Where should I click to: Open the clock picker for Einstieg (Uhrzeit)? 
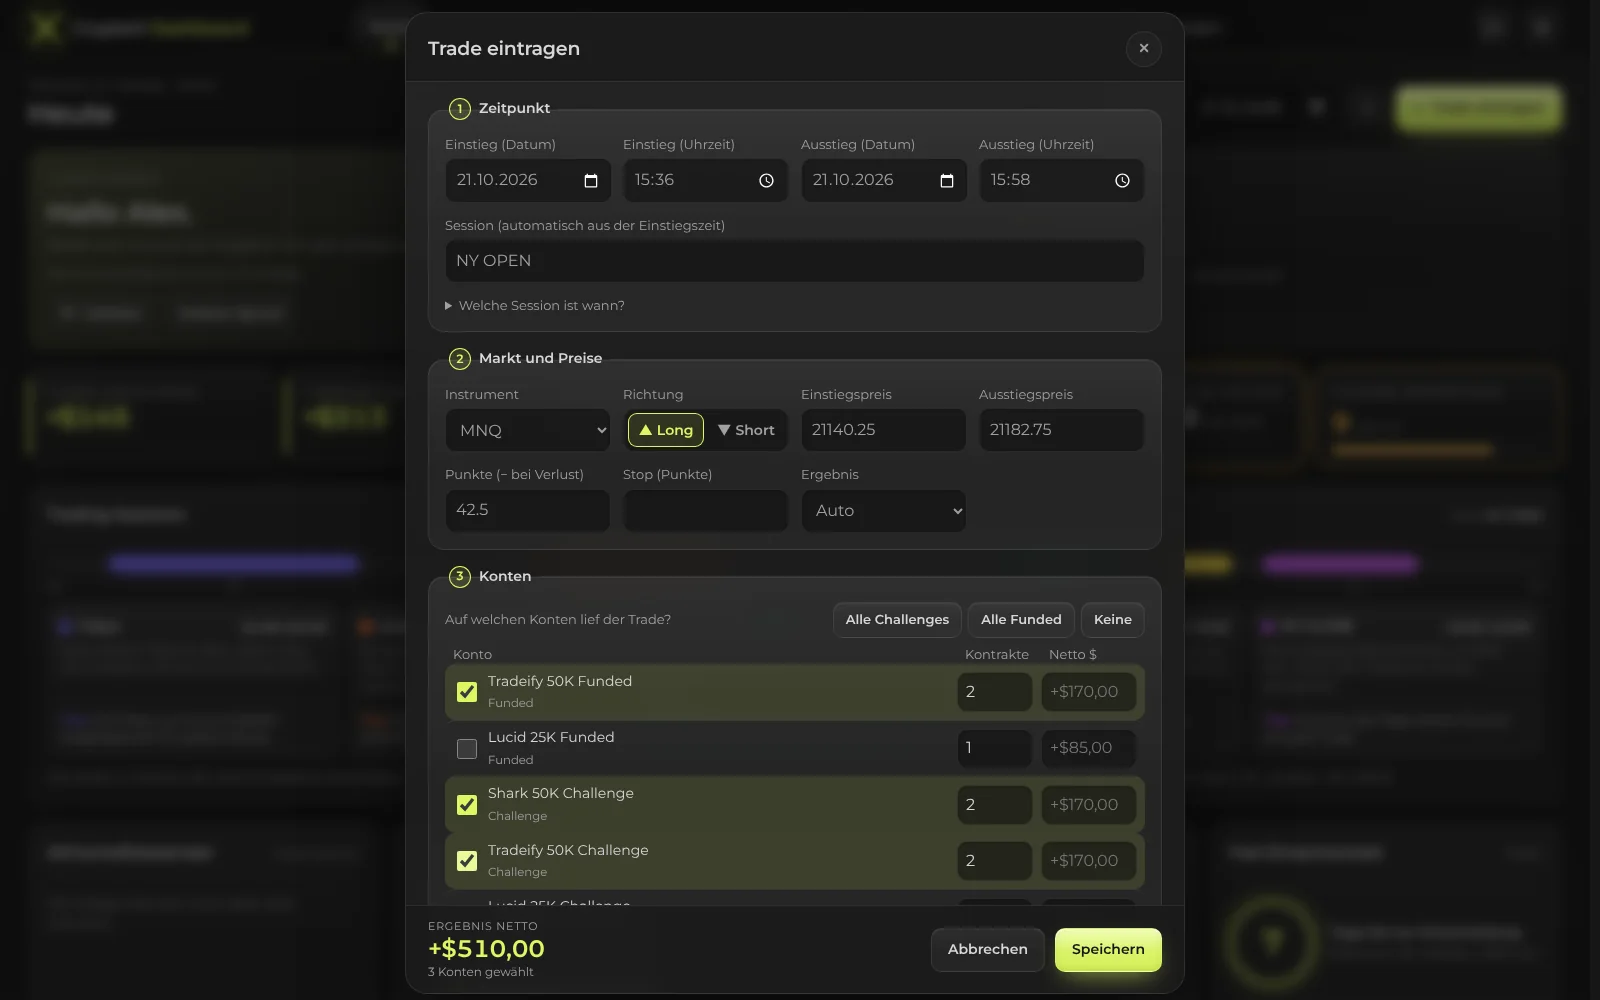(766, 181)
